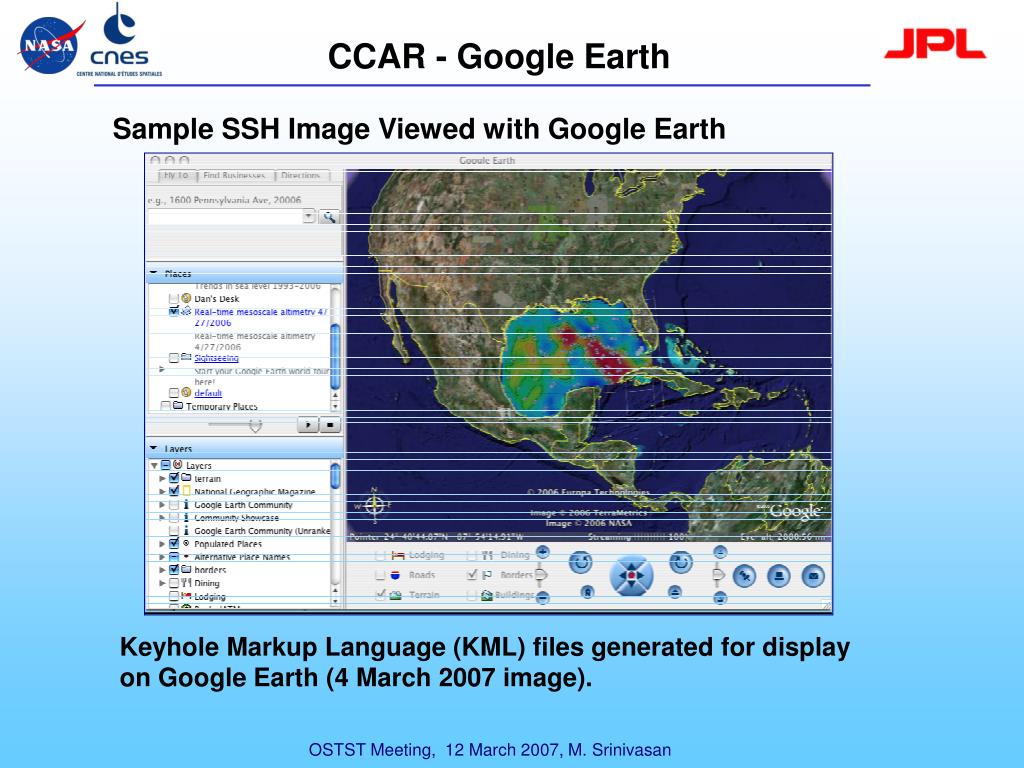Click the Places list scrollbar thumb

point(336,356)
